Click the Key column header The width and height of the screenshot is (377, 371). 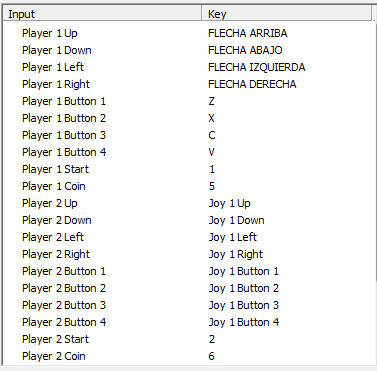(287, 14)
